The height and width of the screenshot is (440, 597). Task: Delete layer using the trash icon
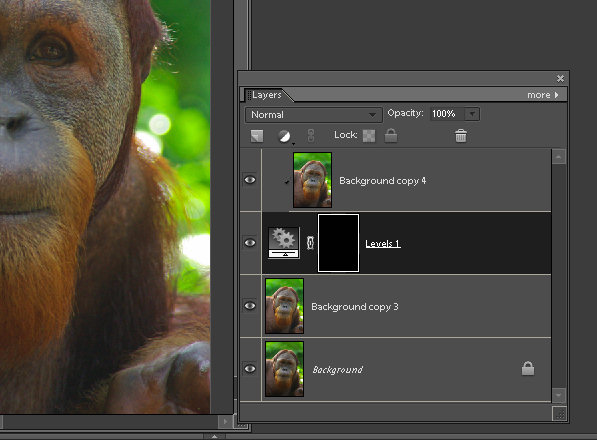(x=461, y=136)
